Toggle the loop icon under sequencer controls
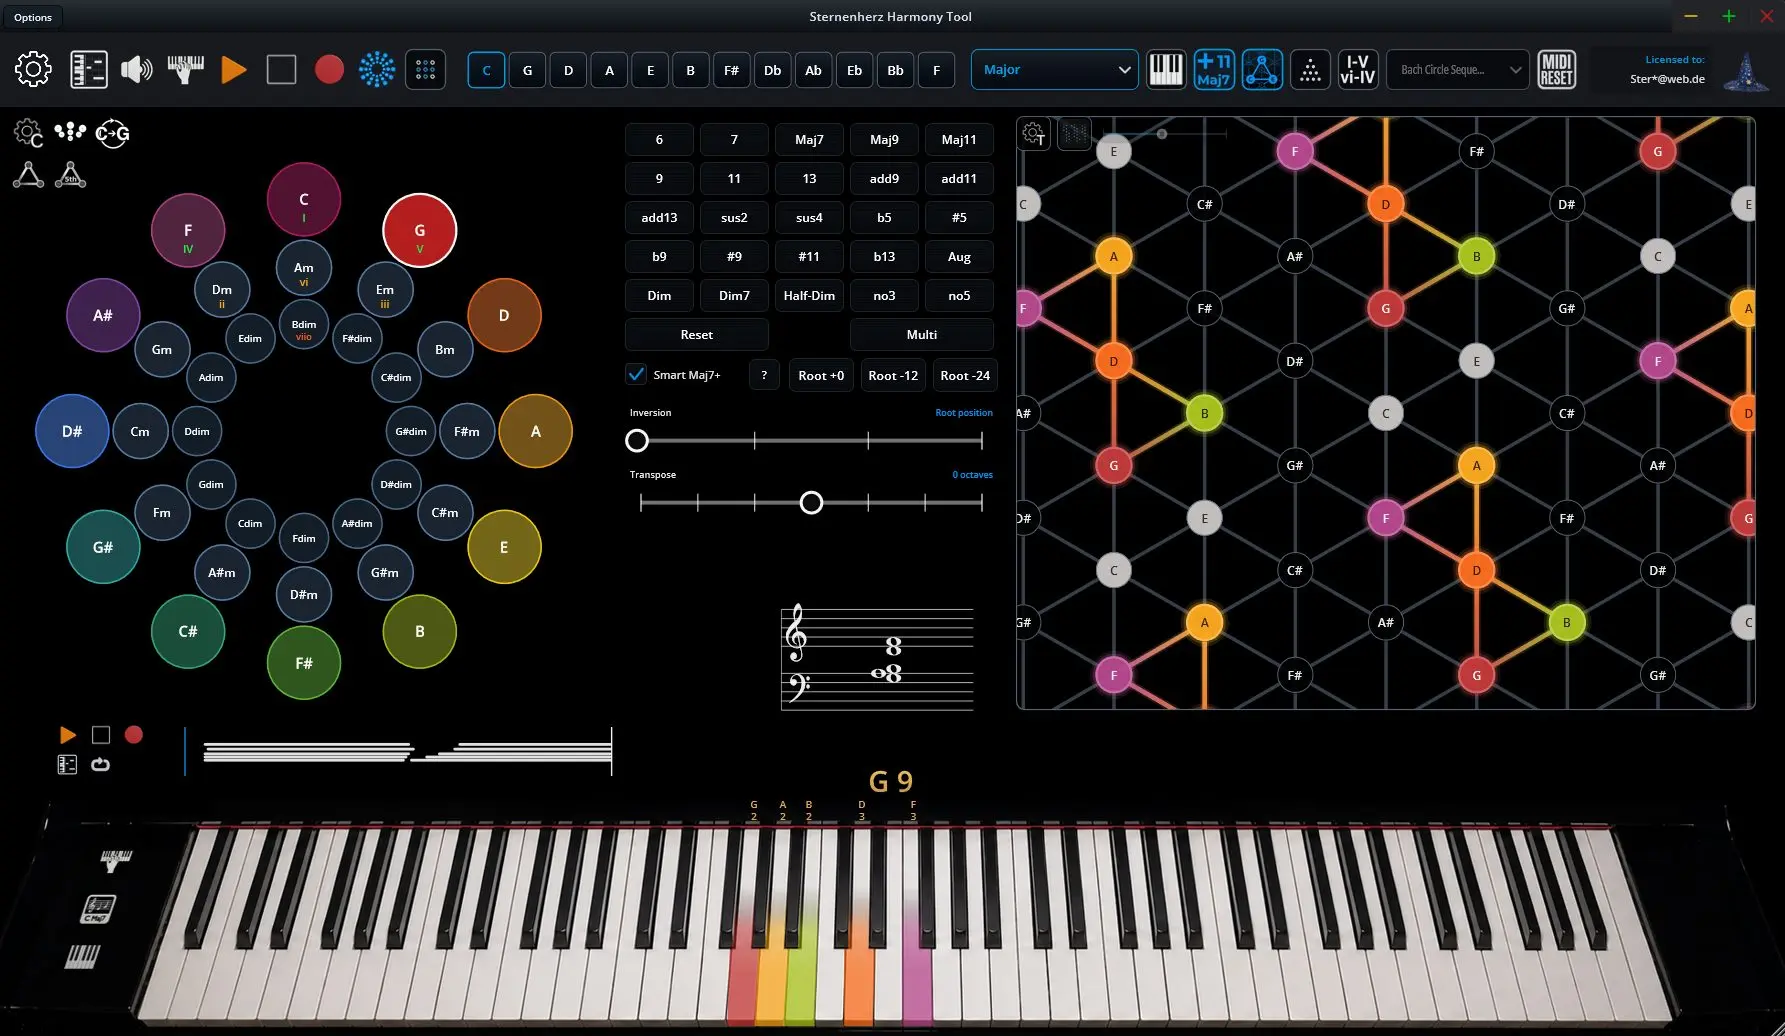The image size is (1785, 1036). click(100, 765)
